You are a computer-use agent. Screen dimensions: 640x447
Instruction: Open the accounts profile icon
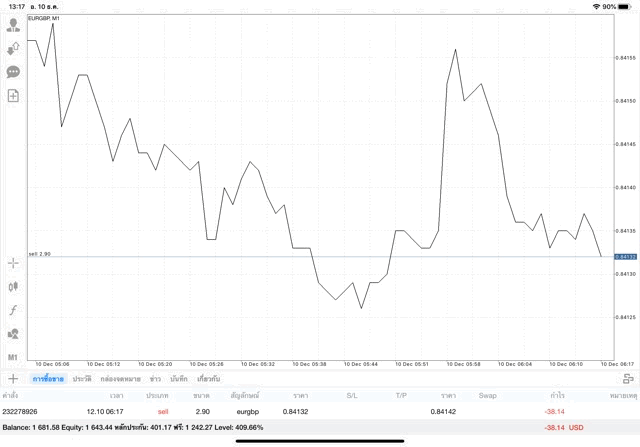pos(13,25)
